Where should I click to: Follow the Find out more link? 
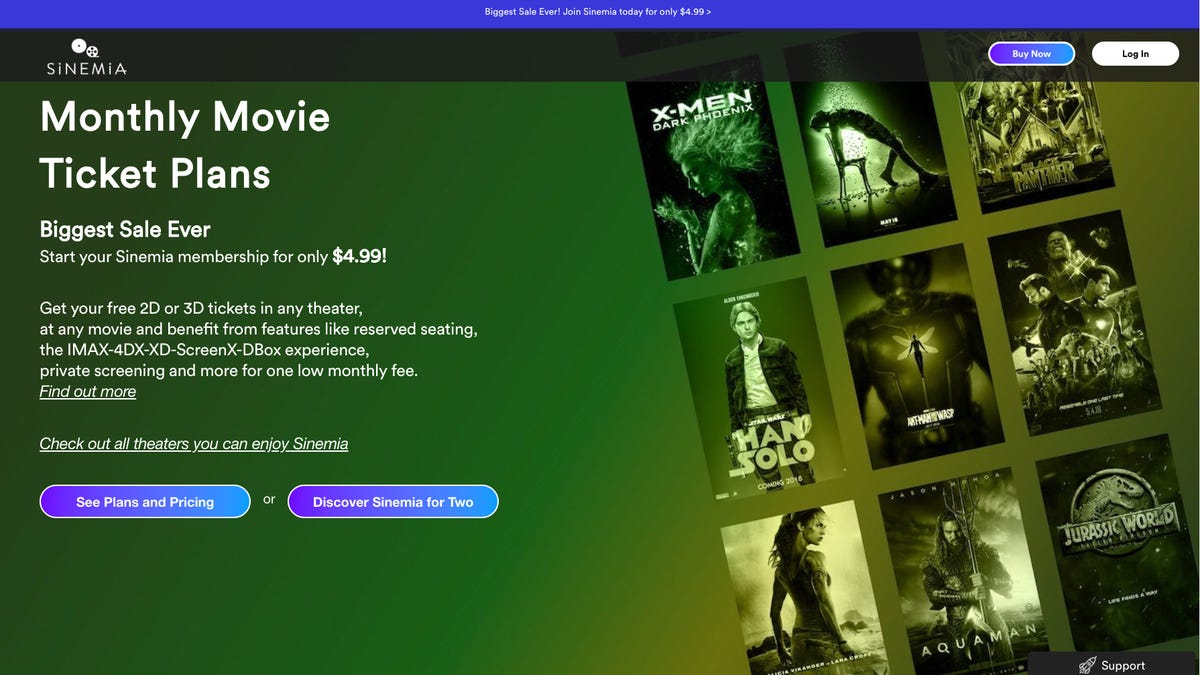pyautogui.click(x=88, y=392)
